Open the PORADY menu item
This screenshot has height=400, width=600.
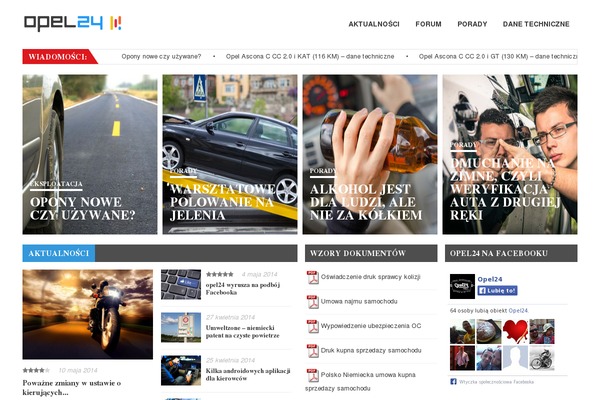(x=472, y=24)
